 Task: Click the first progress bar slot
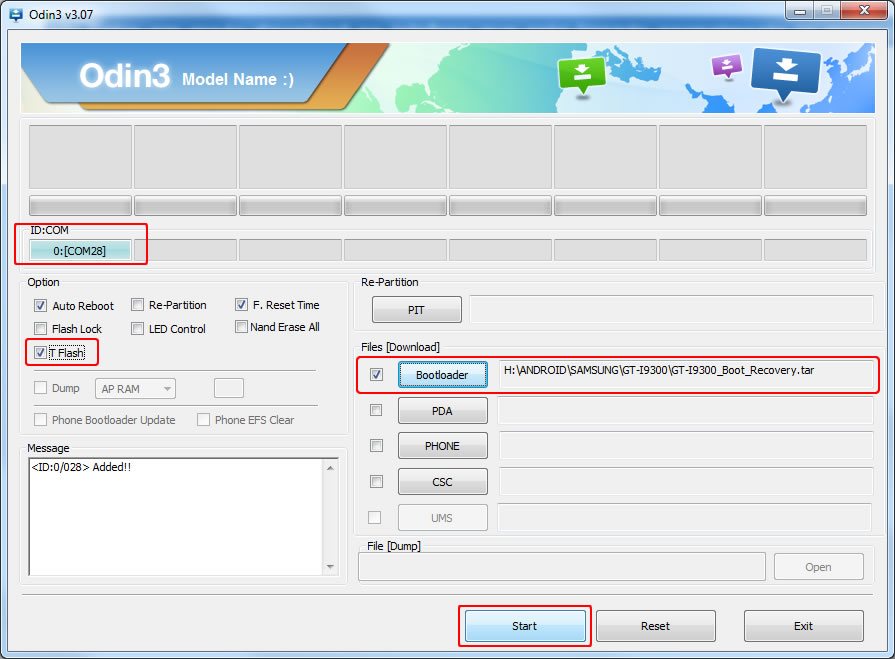coord(80,205)
